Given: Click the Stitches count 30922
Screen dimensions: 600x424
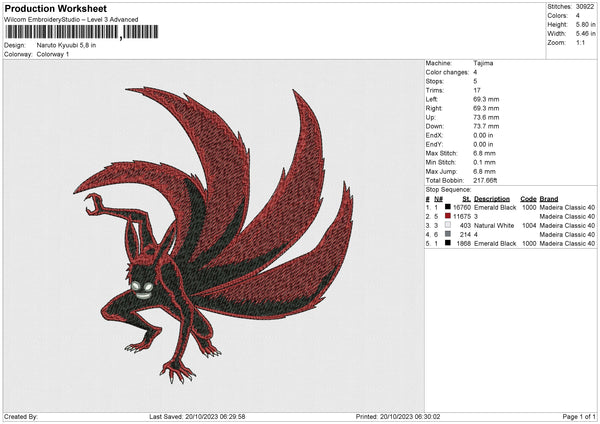Looking at the screenshot, I should (x=585, y=7).
